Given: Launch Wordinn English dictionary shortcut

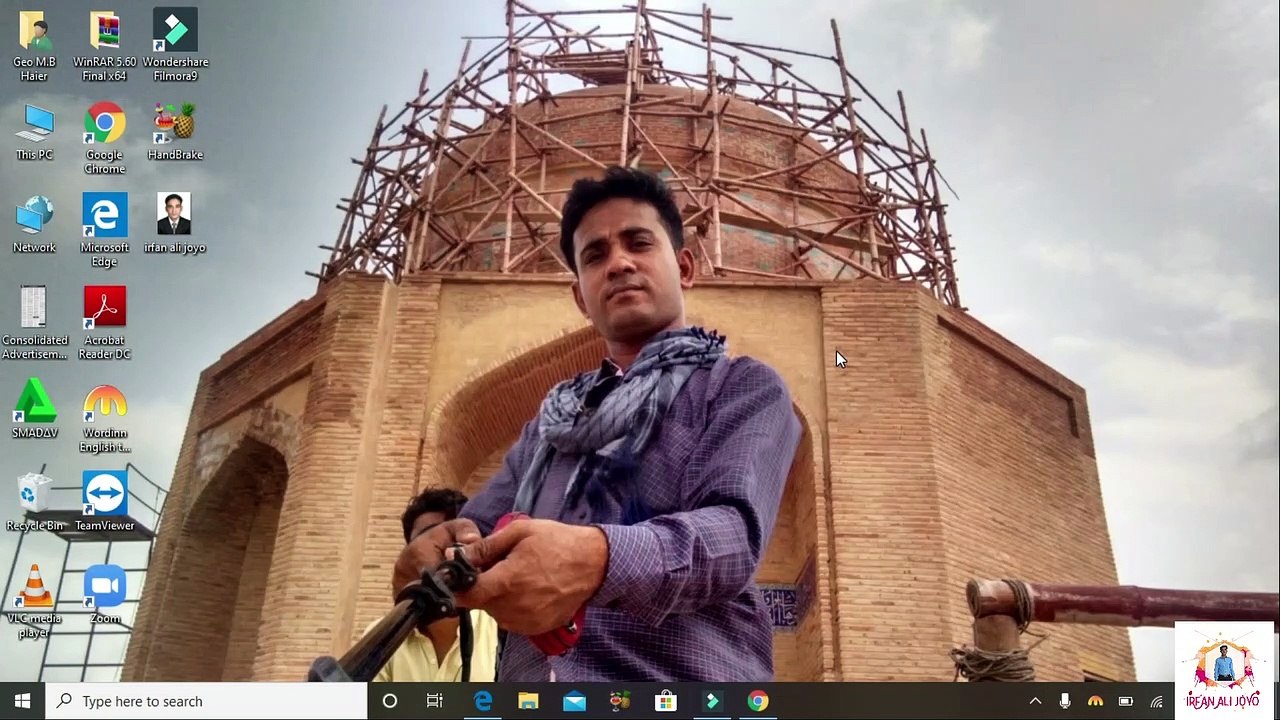Looking at the screenshot, I should tap(105, 417).
